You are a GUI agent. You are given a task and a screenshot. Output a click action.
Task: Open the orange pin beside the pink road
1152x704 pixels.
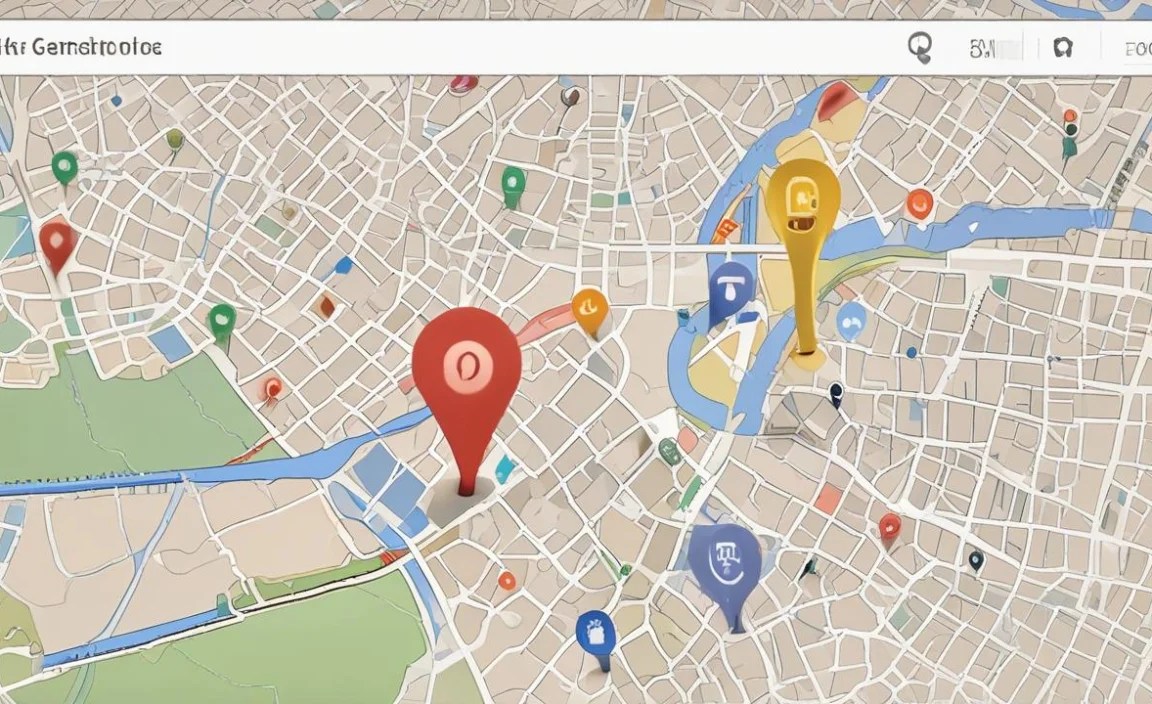tap(590, 311)
